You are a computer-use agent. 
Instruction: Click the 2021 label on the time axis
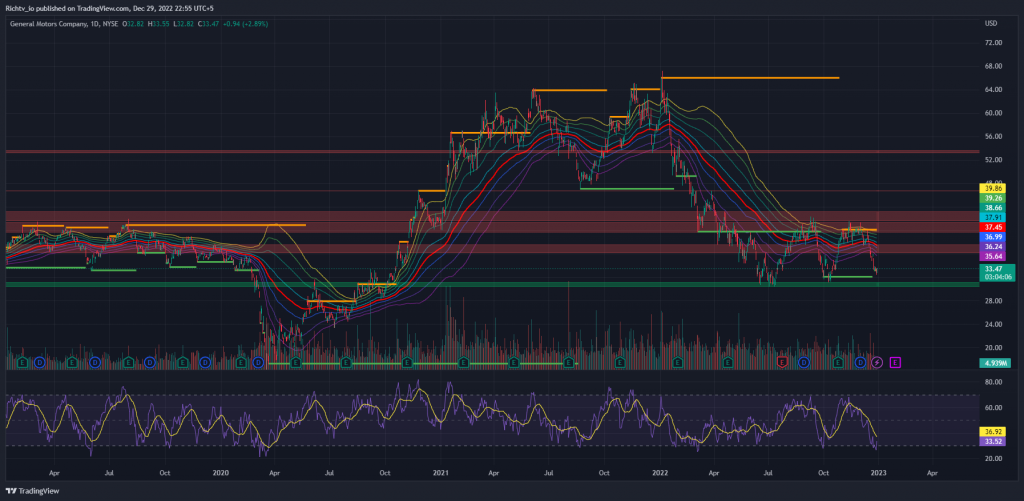tap(441, 471)
